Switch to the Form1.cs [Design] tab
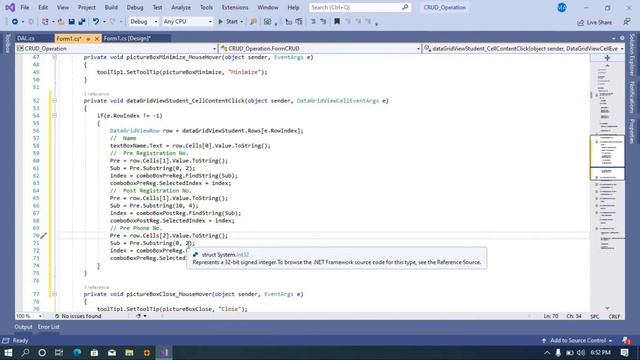The width and height of the screenshot is (640, 360). 127,38
